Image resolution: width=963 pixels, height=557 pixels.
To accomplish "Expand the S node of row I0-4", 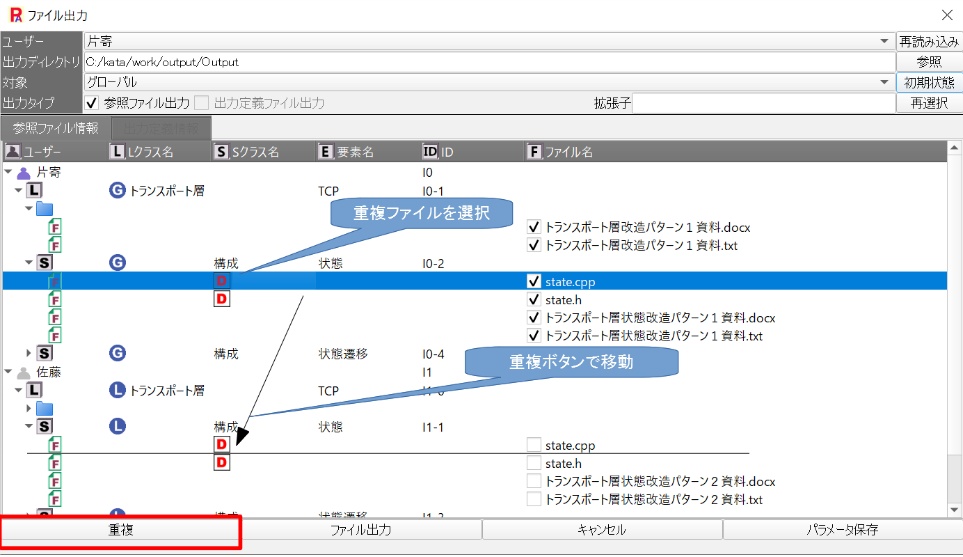I will click(28, 353).
